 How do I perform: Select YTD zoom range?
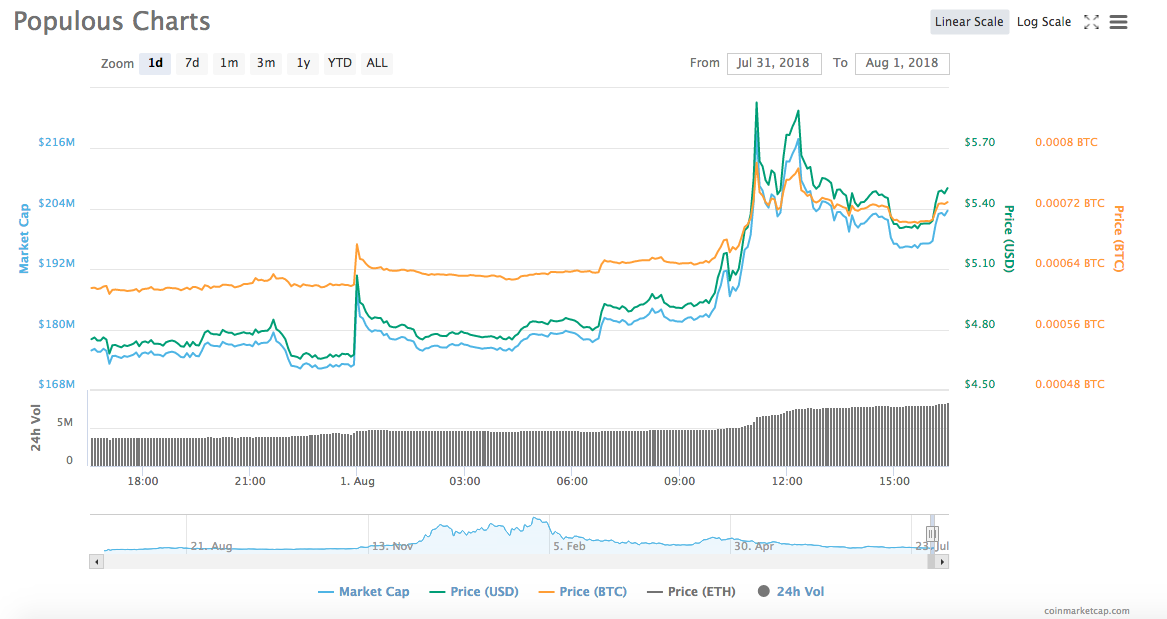[340, 63]
